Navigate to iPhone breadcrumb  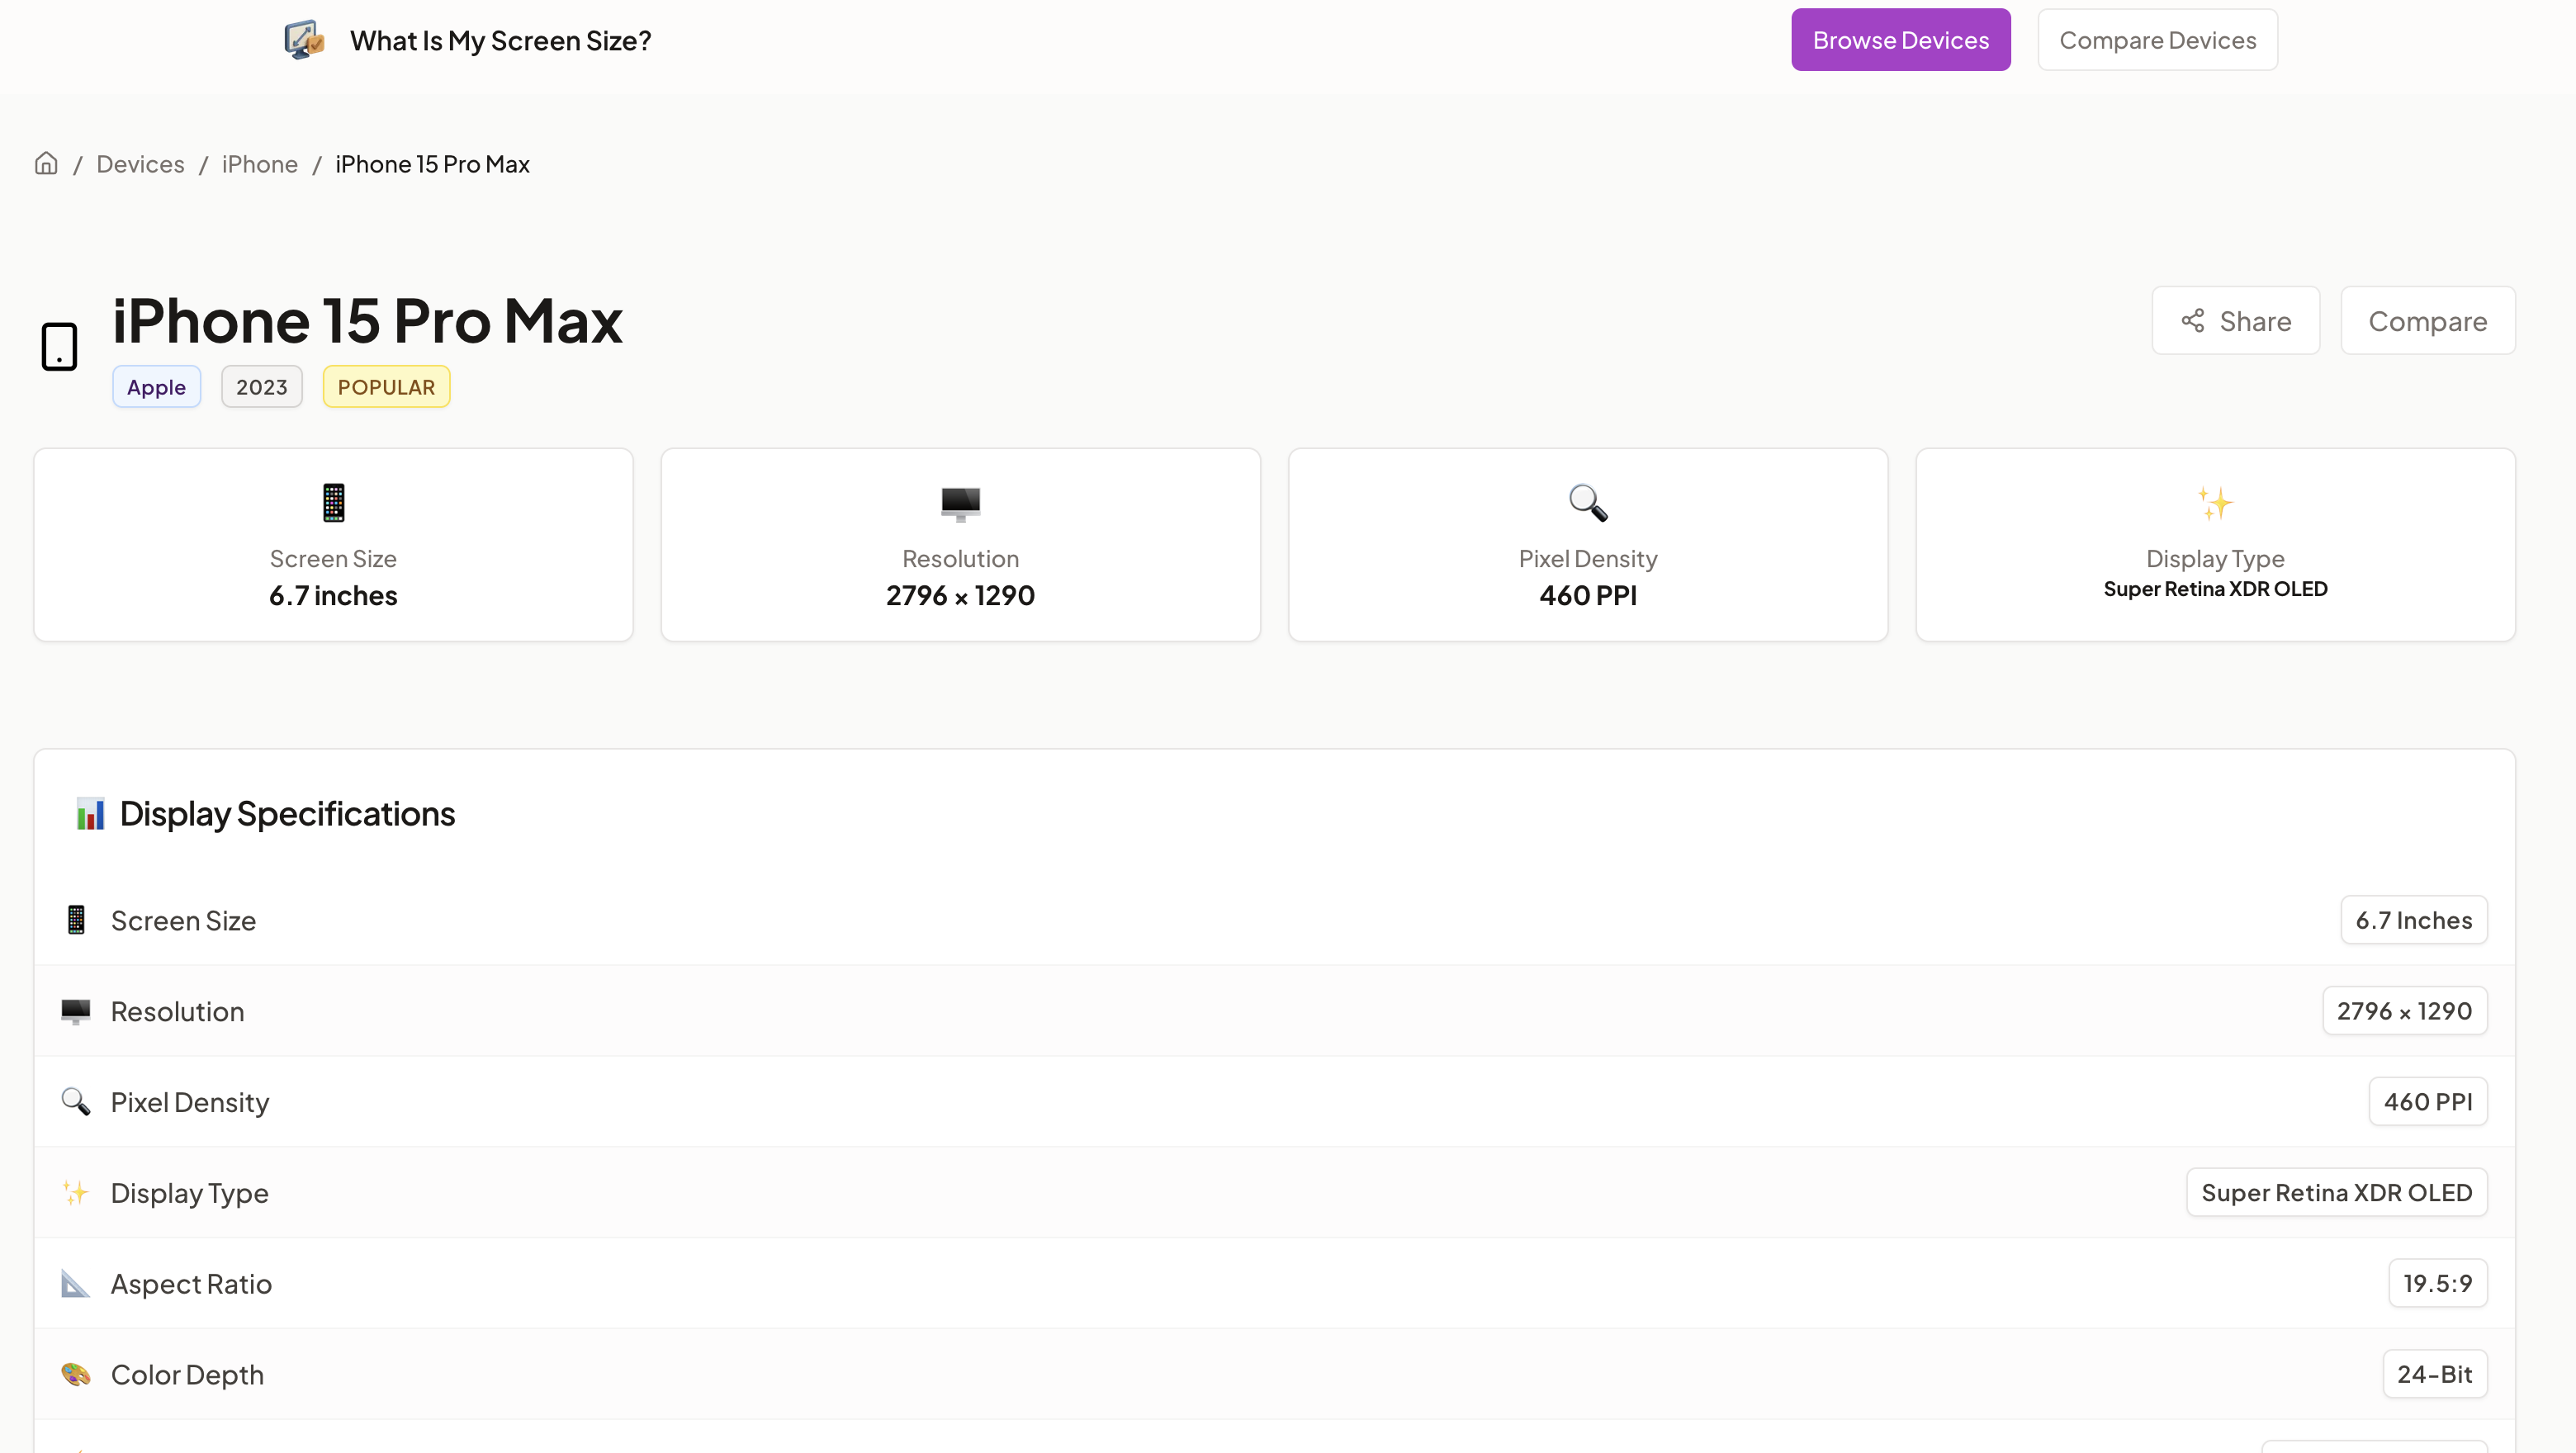(x=260, y=164)
